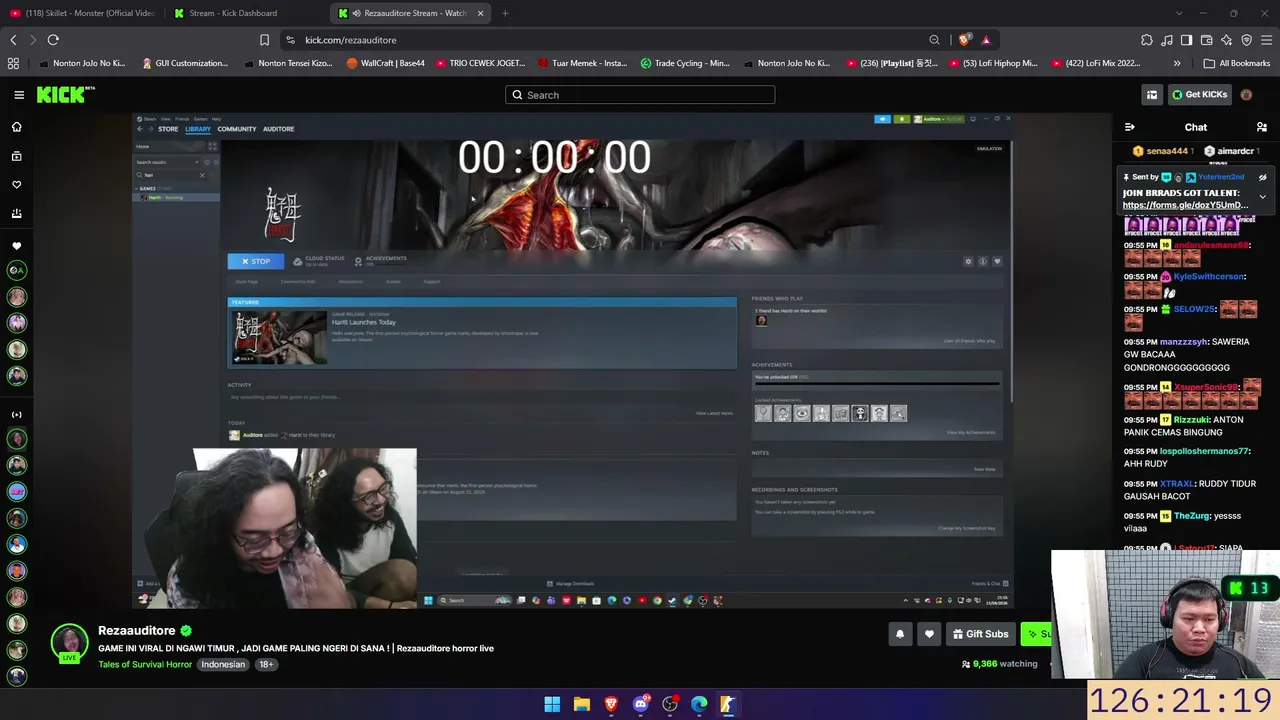Open the Browse icon below Home in sidebar
The width and height of the screenshot is (1280, 720).
(16, 156)
